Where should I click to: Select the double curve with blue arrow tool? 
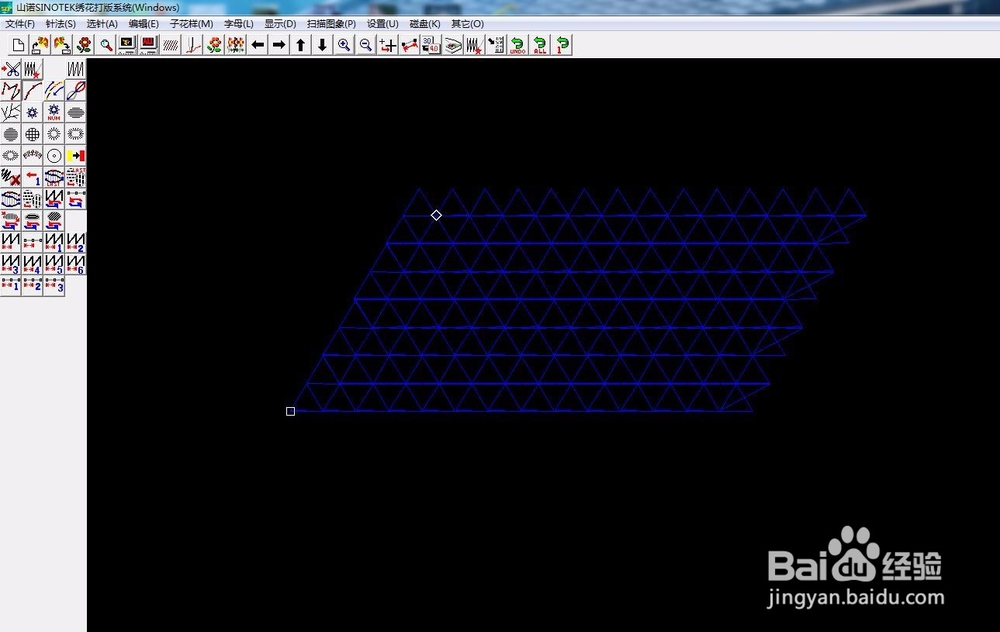click(54, 91)
